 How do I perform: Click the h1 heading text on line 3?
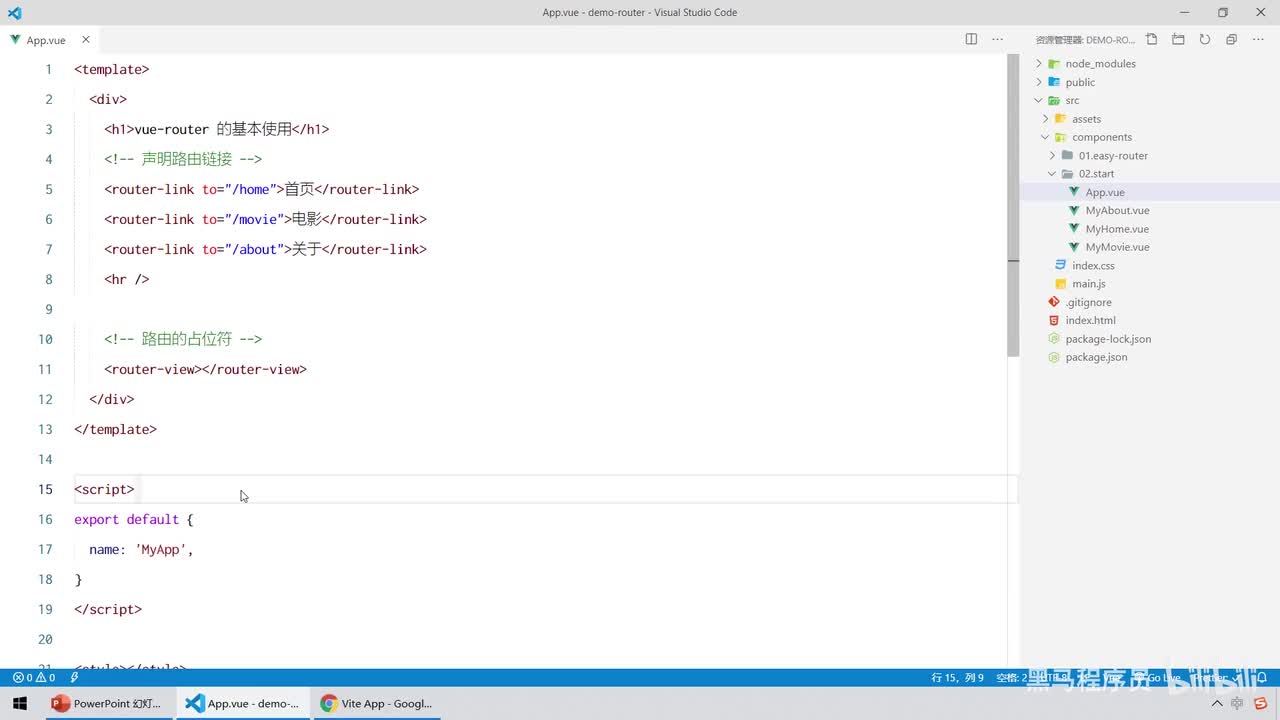coord(212,129)
